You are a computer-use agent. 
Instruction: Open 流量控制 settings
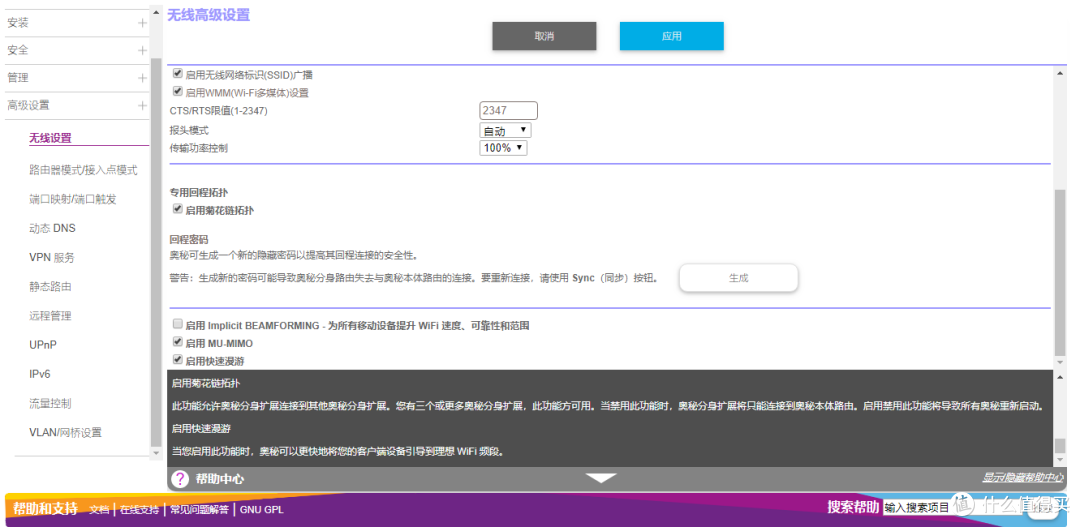click(50, 403)
